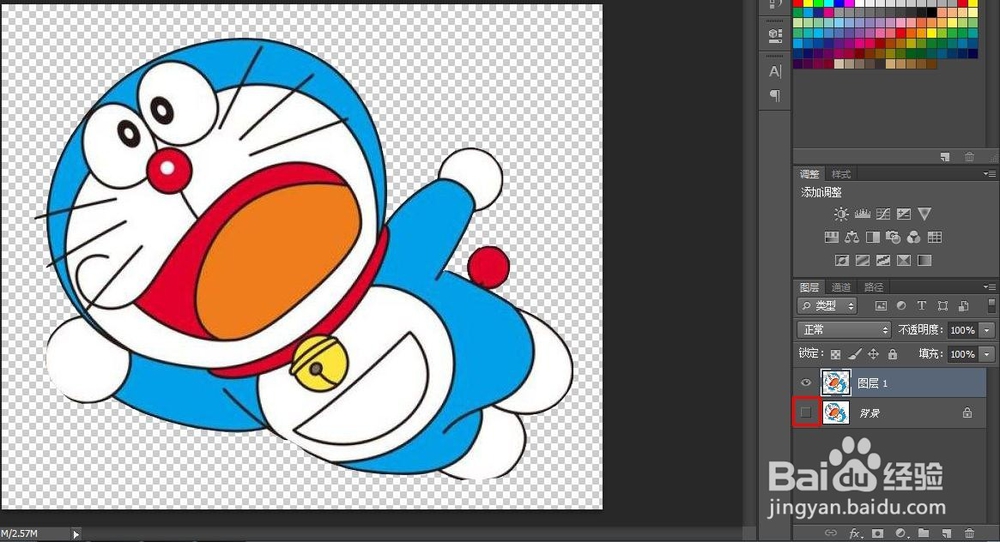Switch to the 调整 tab
1000x542 pixels.
809,174
